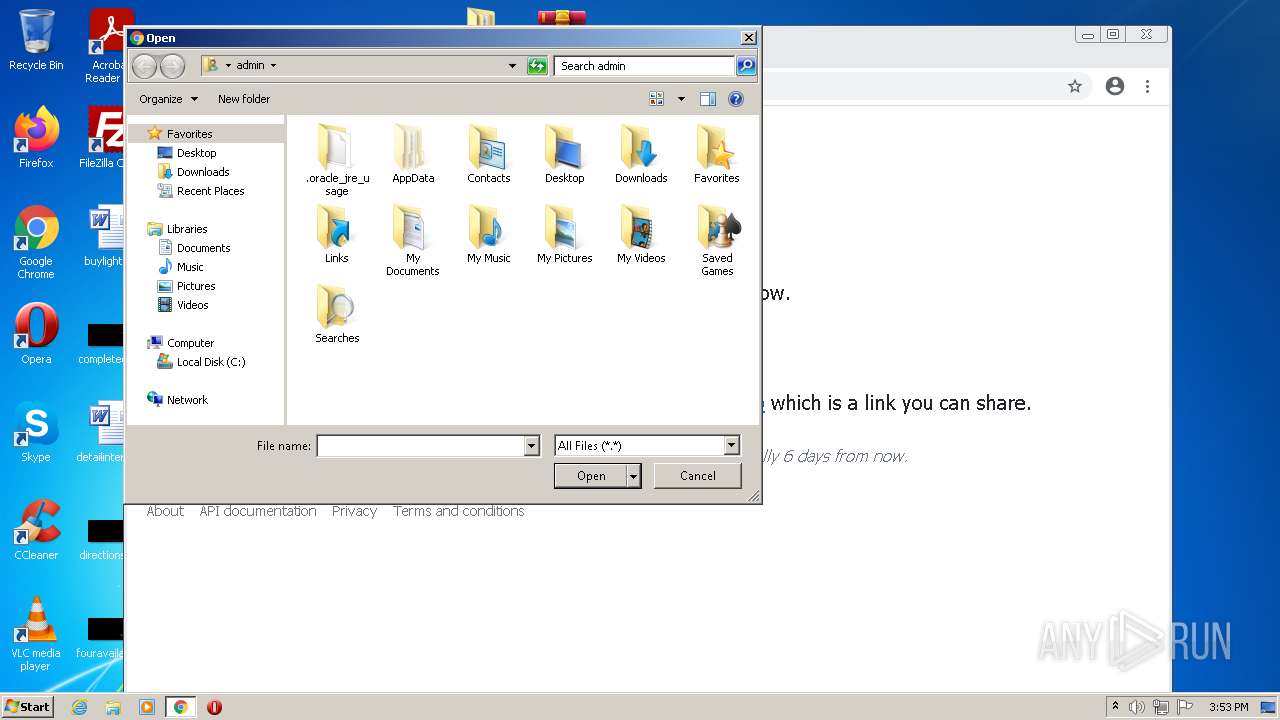Image resolution: width=1280 pixels, height=720 pixels.
Task: Expand the address bar history dropdown
Action: (x=512, y=66)
